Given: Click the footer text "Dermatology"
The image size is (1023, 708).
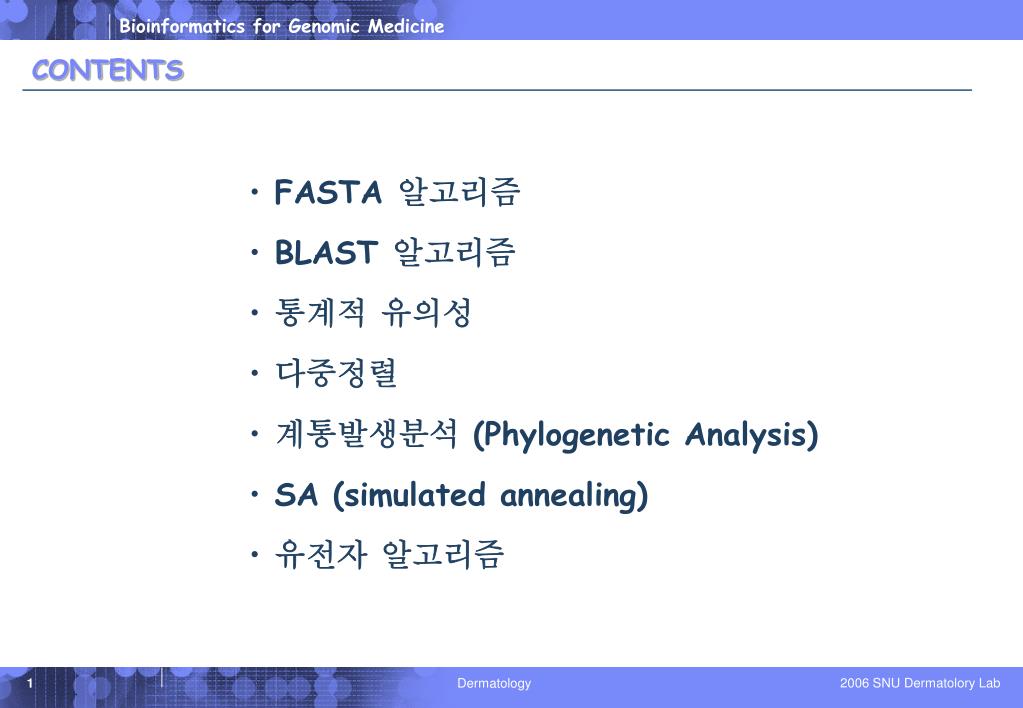Looking at the screenshot, I should (494, 683).
